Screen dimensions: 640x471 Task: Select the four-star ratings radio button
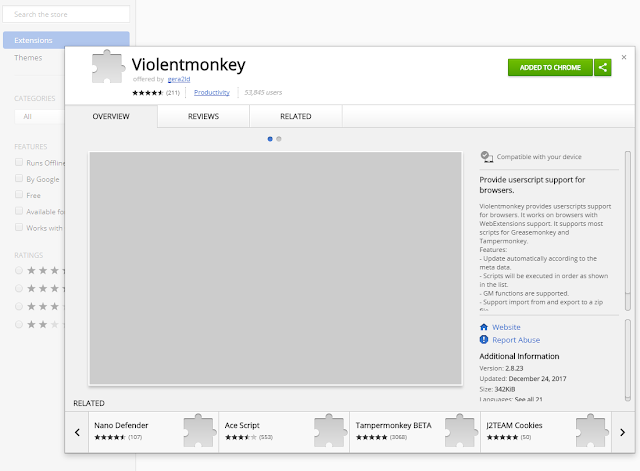[19, 289]
